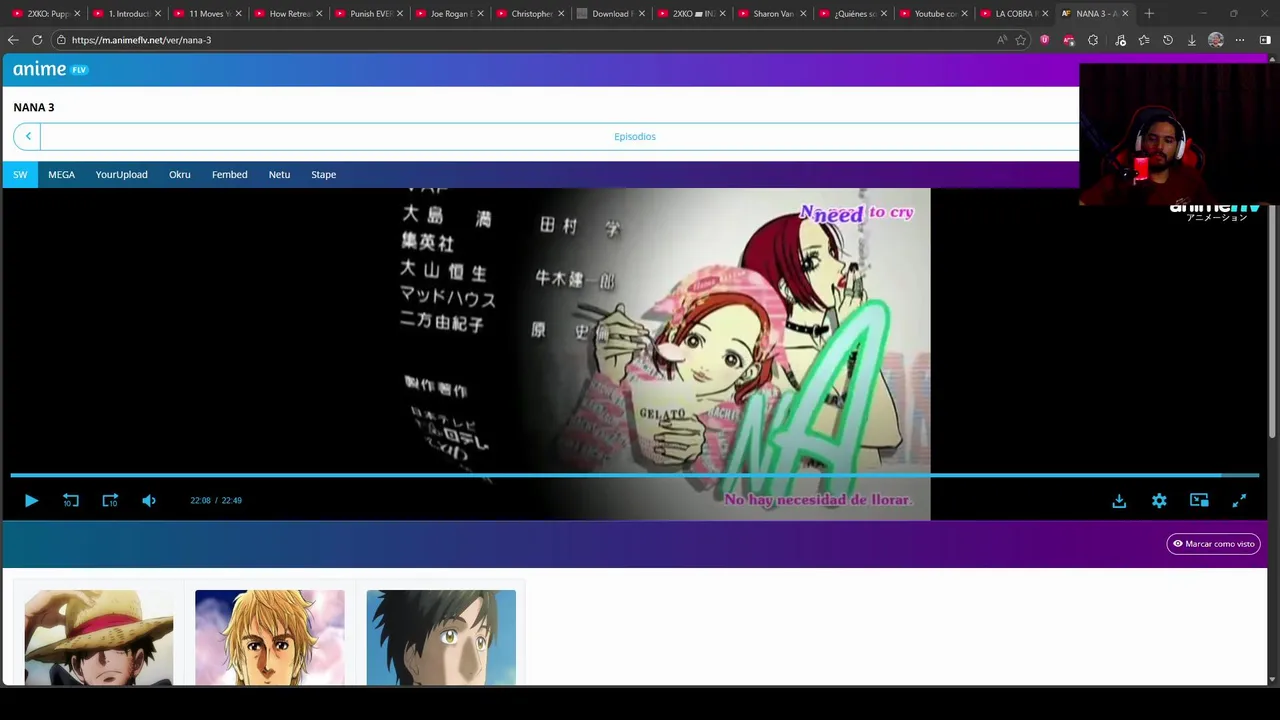The width and height of the screenshot is (1280, 720).
Task: Open the dark-haired boy anime thumbnail
Action: point(441,637)
